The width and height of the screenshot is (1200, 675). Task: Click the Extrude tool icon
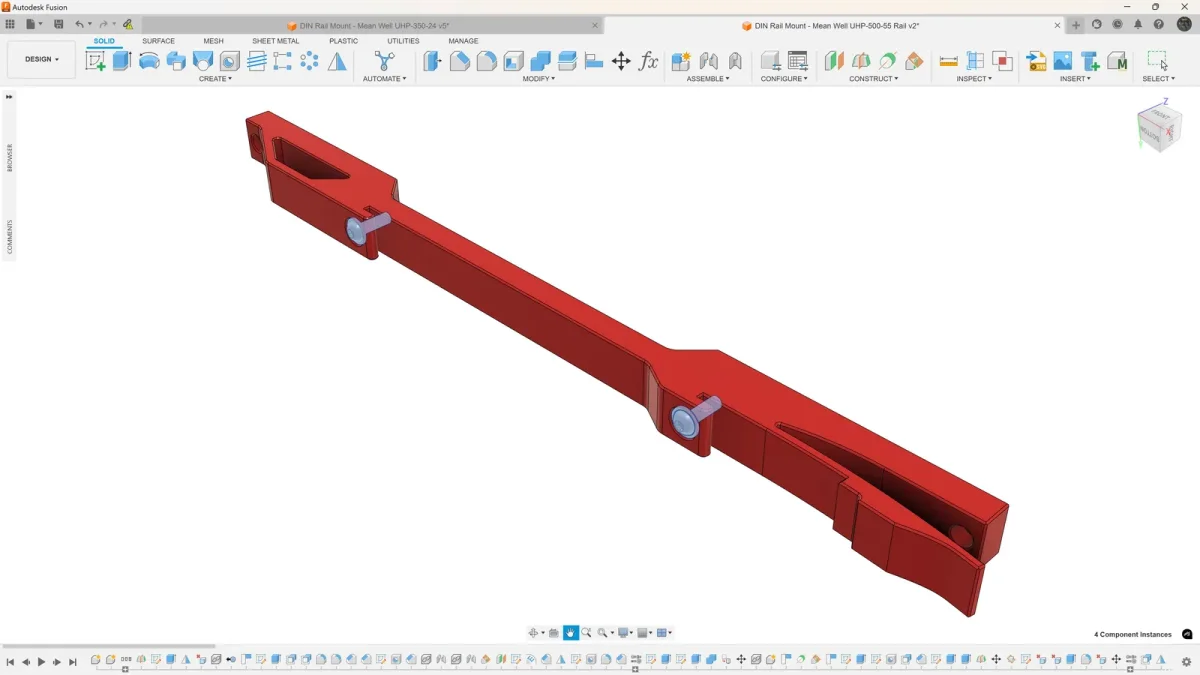(x=122, y=61)
